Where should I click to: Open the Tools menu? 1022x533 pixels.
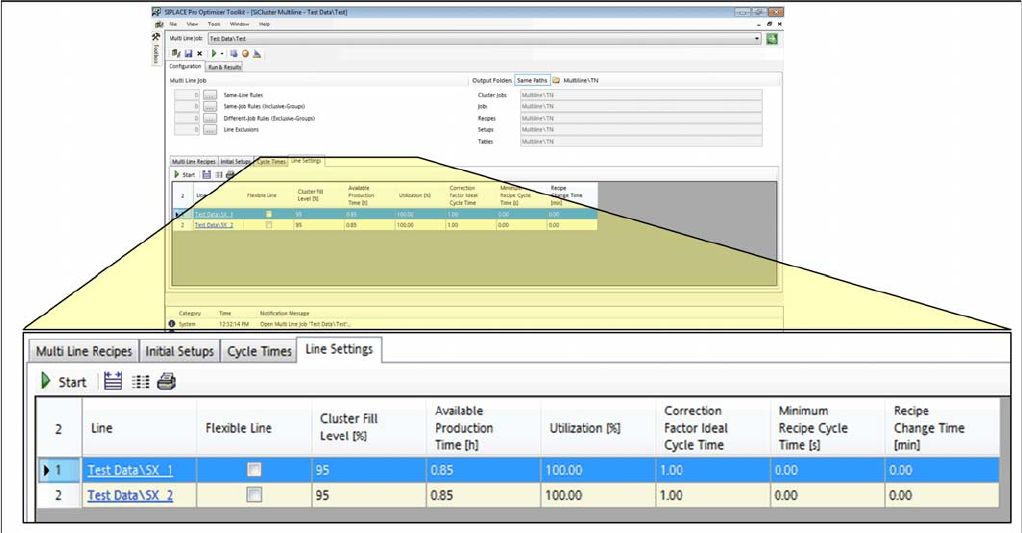click(214, 23)
